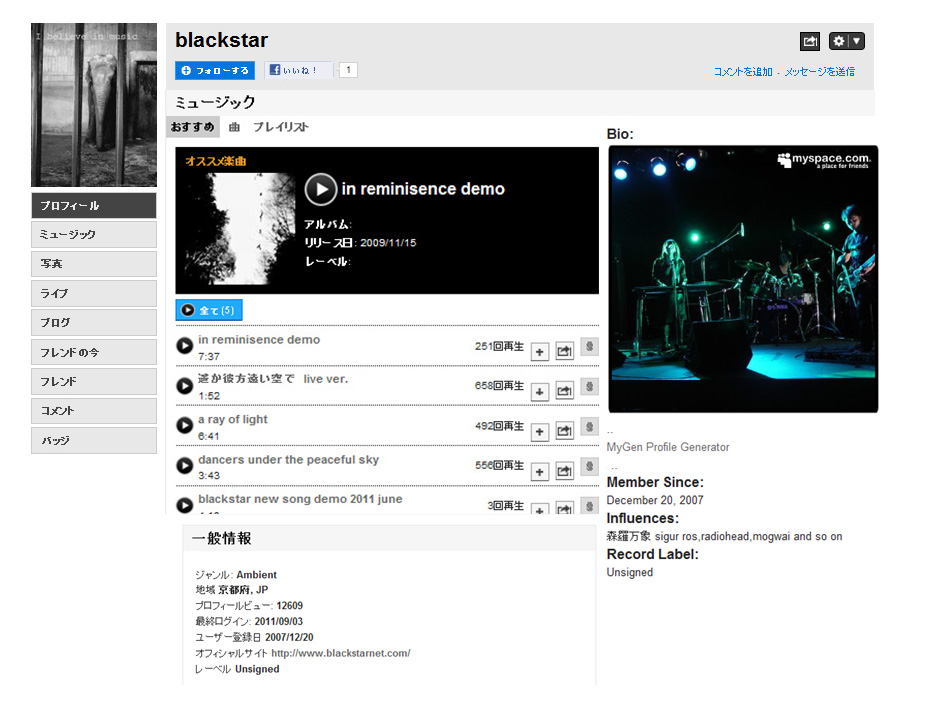Click the コメントを追加 link
Image resolution: width=929 pixels, height=701 pixels.
[743, 72]
